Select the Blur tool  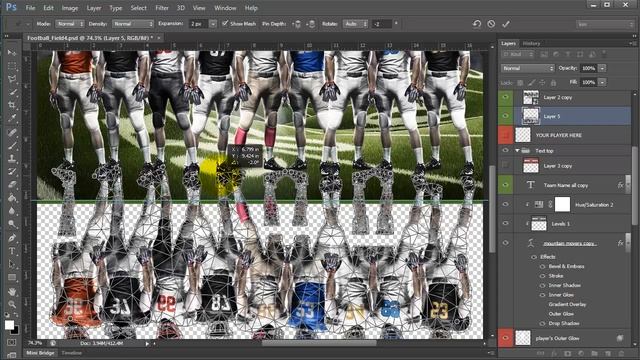click(12, 211)
